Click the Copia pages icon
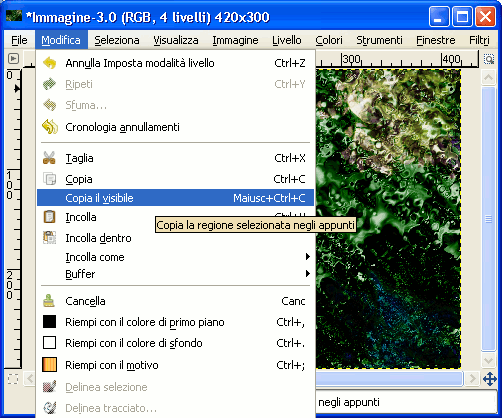 tap(50, 179)
